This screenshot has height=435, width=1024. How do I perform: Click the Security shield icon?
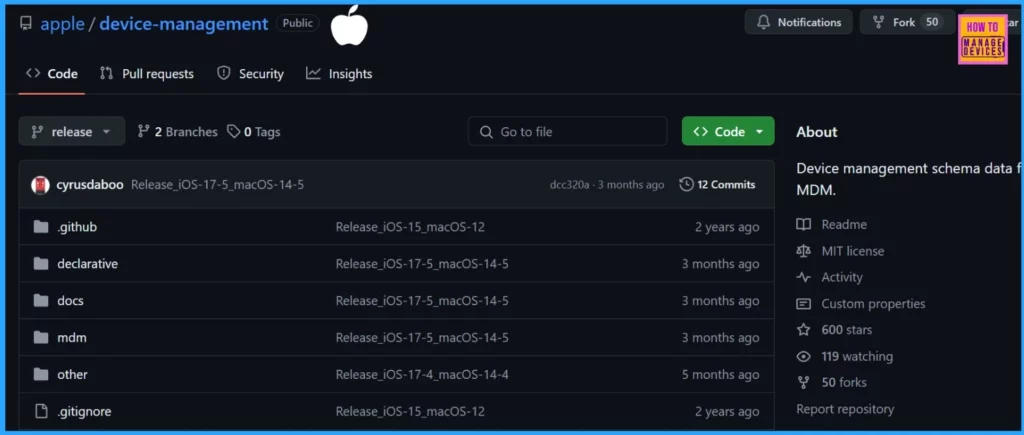click(224, 73)
